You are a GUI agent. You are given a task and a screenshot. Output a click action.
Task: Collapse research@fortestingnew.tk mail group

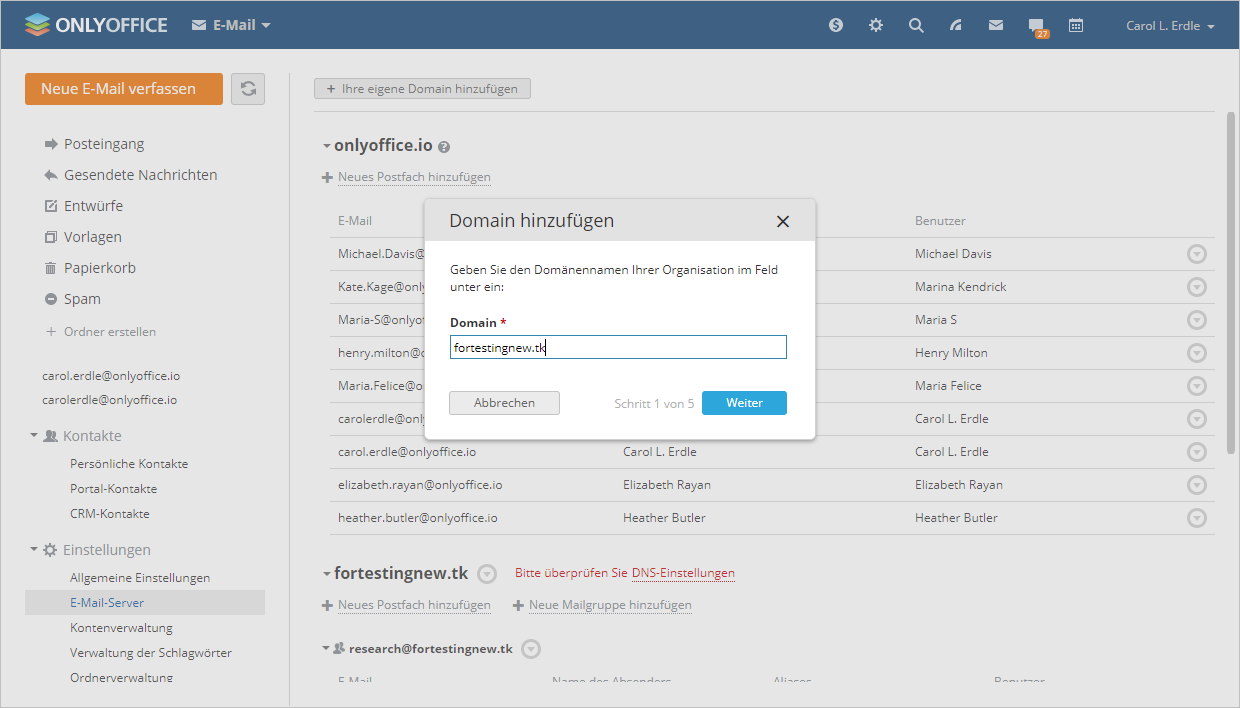click(326, 649)
